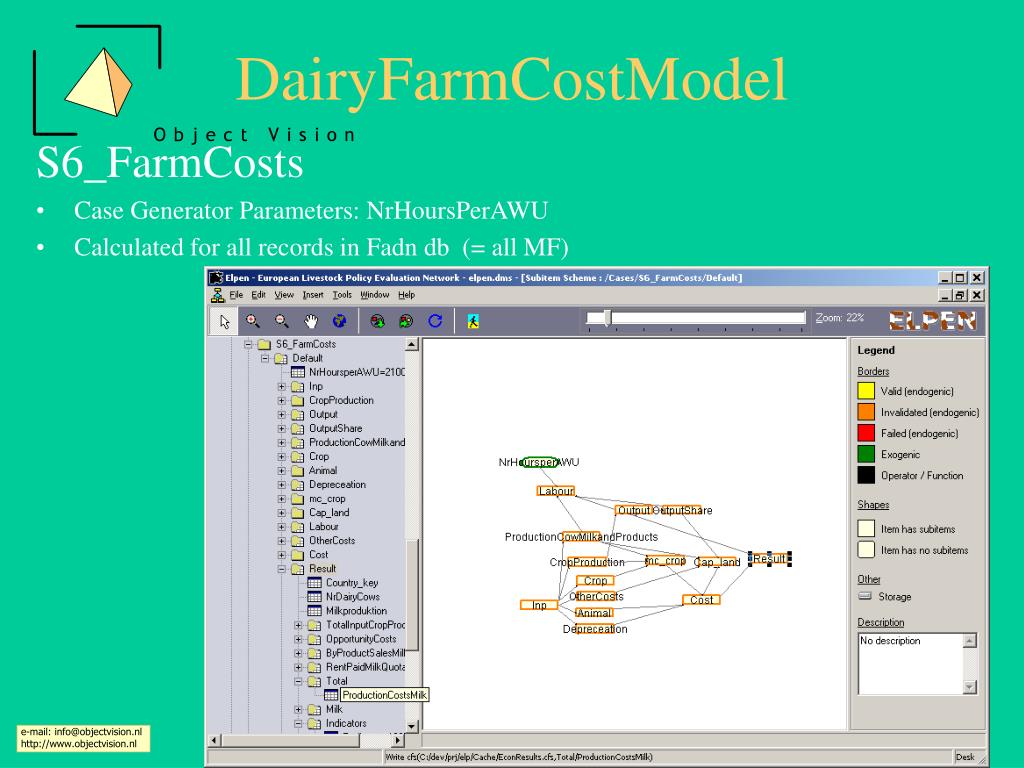Open the Insert menu

[313, 295]
